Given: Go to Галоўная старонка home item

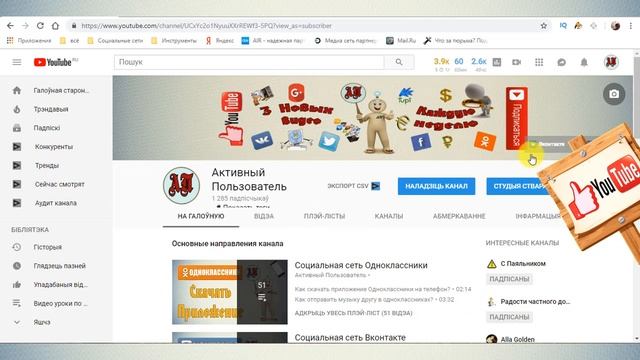Looking at the screenshot, I should (x=56, y=91).
